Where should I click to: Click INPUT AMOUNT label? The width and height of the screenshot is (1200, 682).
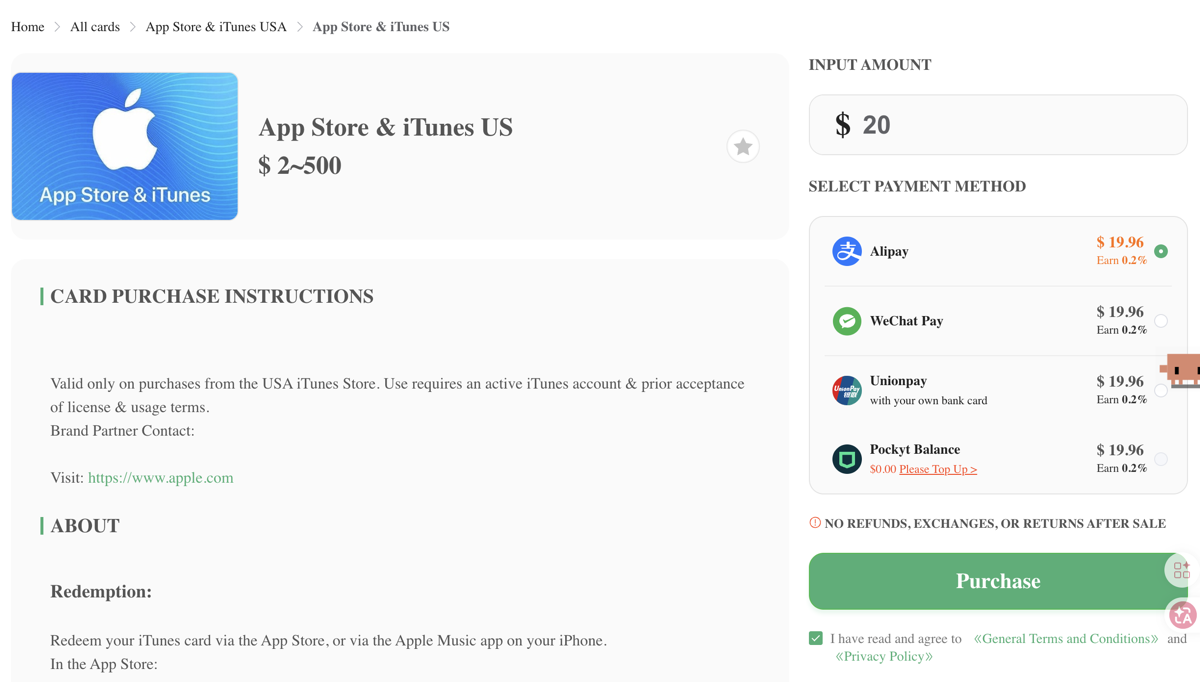870,65
